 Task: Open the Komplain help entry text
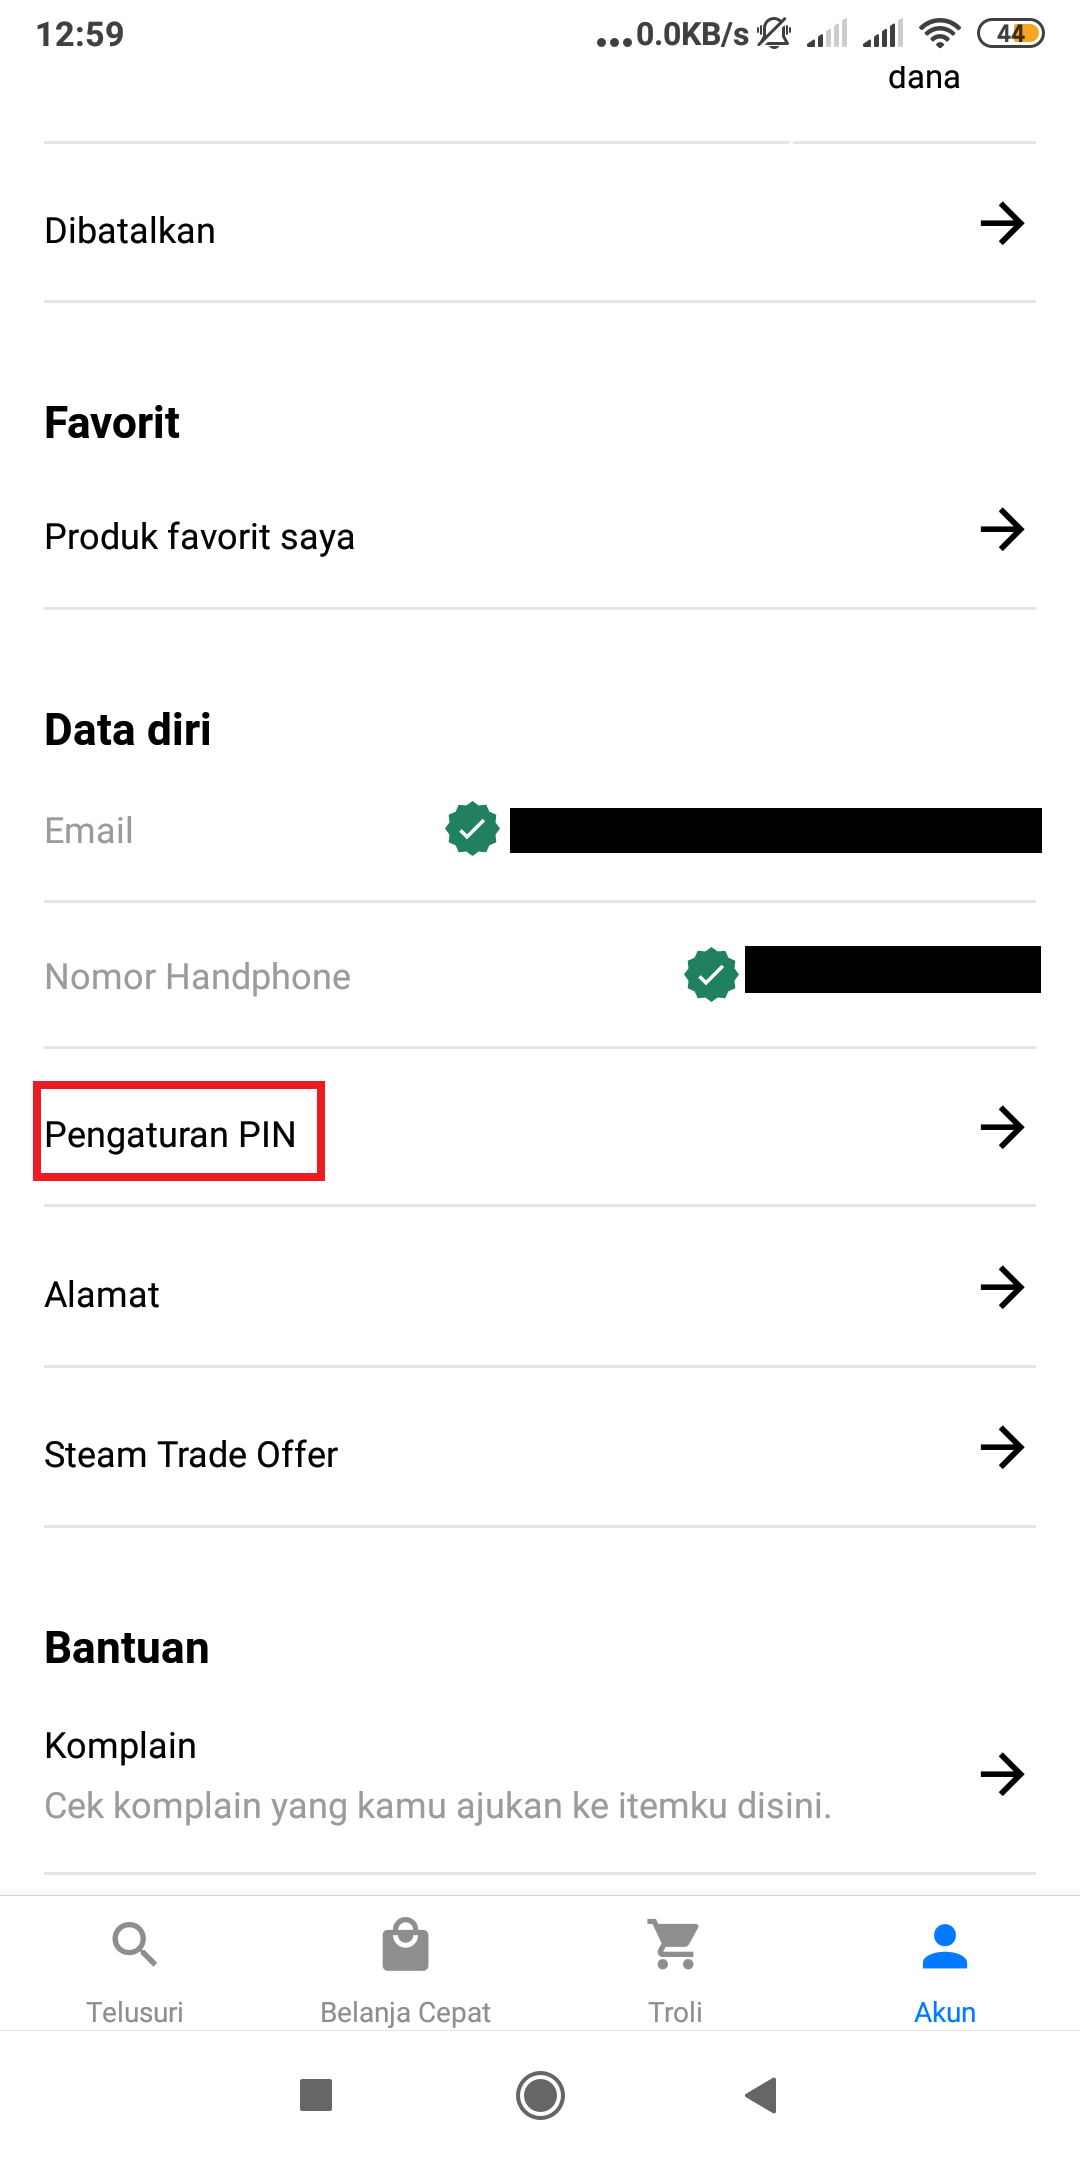(121, 1746)
